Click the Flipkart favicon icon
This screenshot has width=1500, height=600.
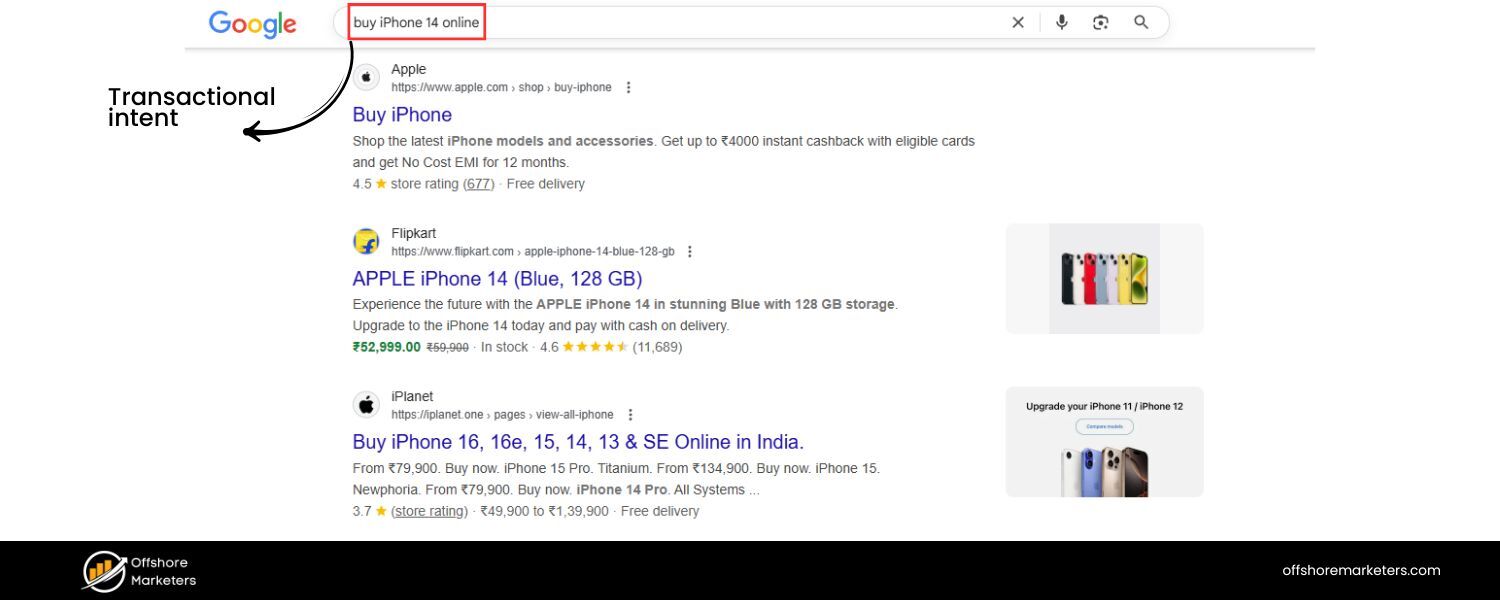(x=367, y=241)
